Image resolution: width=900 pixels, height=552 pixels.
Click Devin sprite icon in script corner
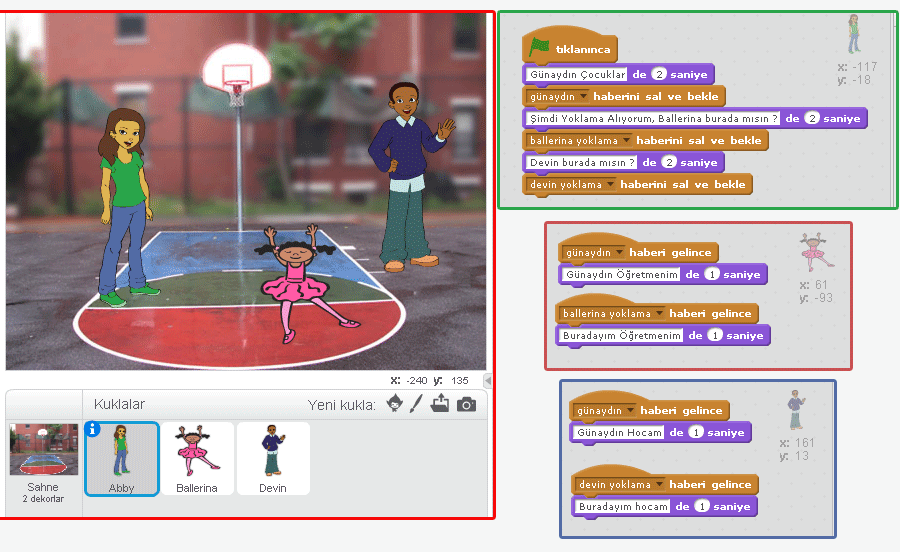[796, 410]
